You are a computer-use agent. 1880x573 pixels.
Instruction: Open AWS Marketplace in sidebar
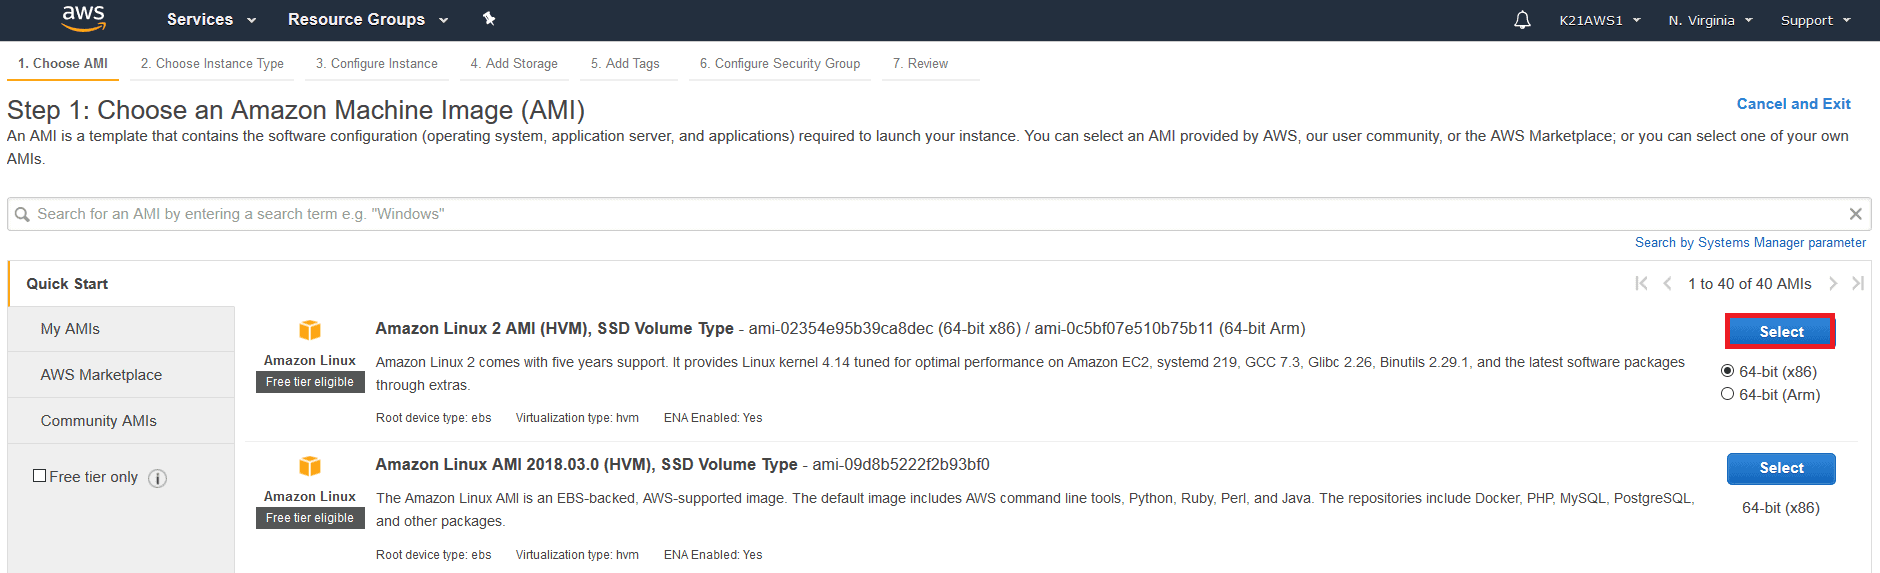121,375
